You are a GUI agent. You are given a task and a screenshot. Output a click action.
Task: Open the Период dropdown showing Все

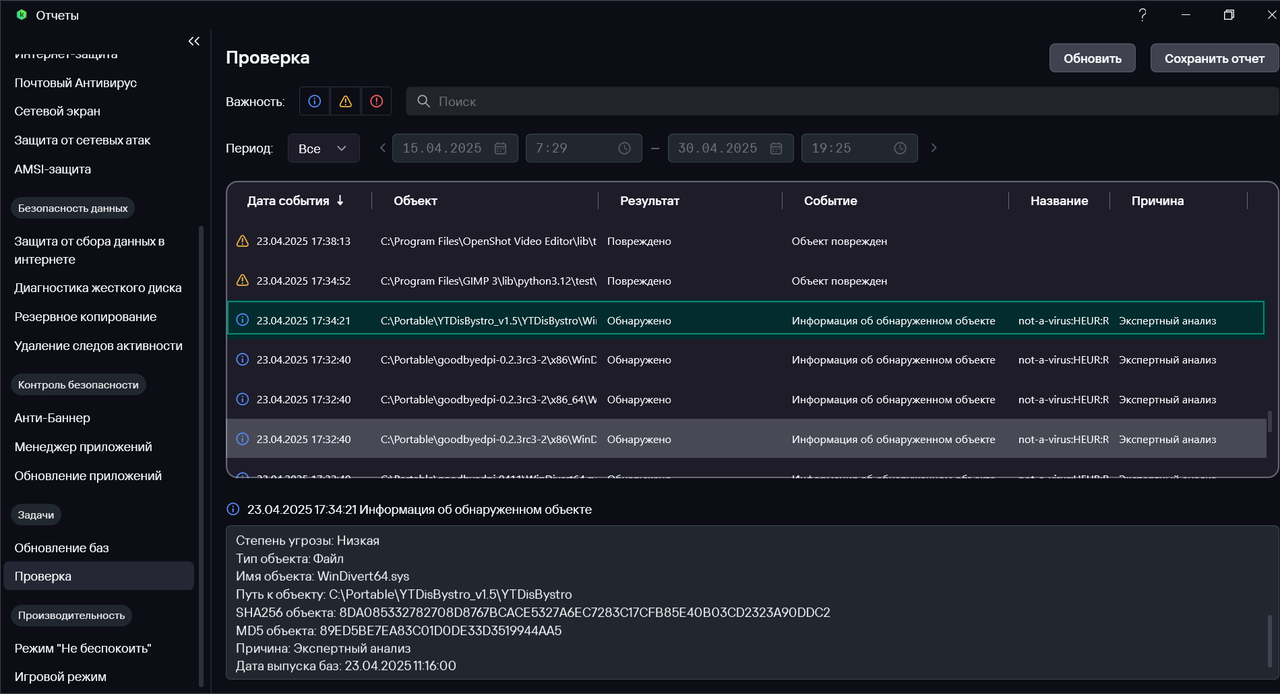(323, 148)
